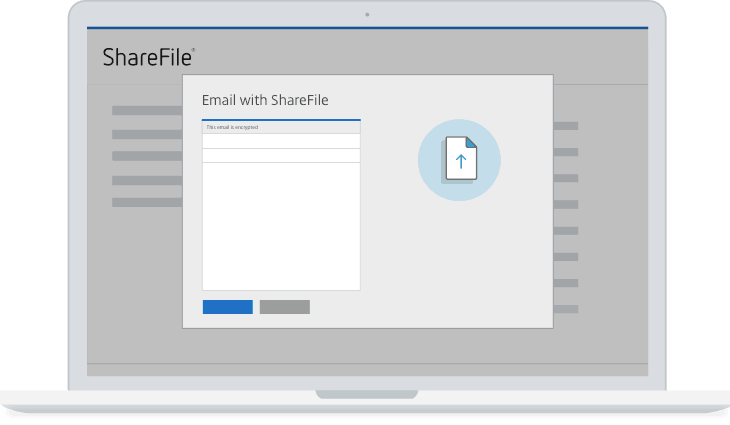Click inside the large email message body
Viewport: 730px width, 425px height.
[281, 226]
